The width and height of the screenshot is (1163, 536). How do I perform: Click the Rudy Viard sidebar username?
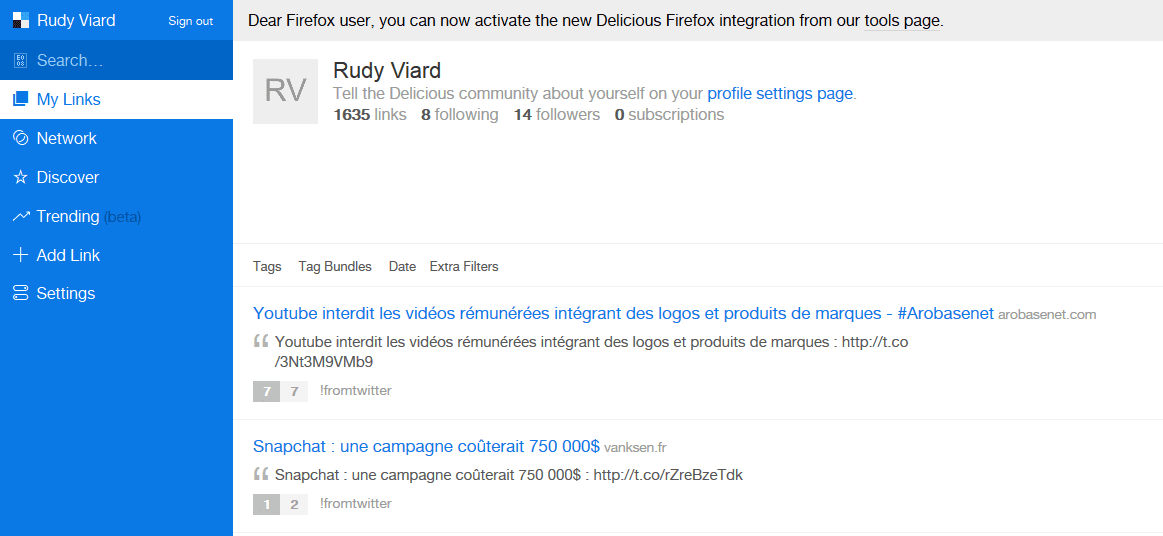pos(76,21)
